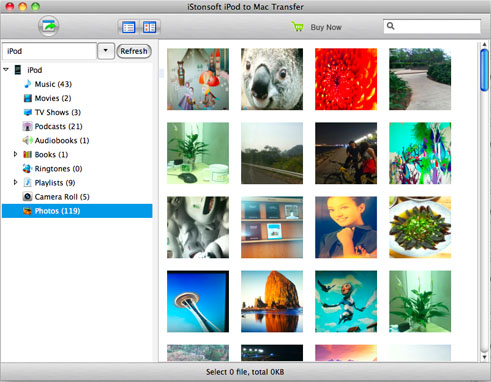
Task: Collapse the iPod tree node
Action: (6, 70)
